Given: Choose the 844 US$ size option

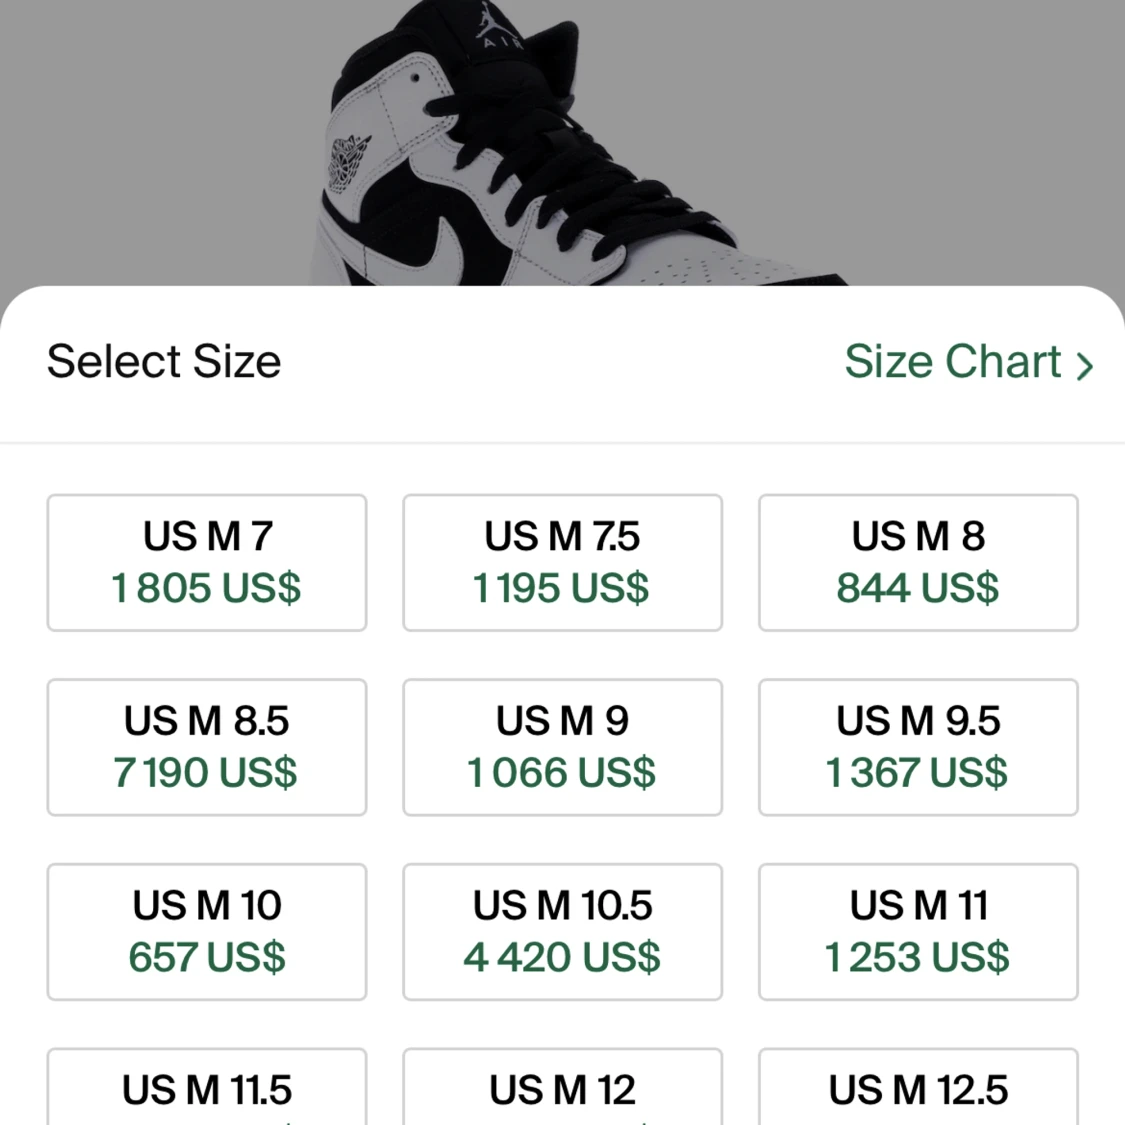Looking at the screenshot, I should point(918,562).
